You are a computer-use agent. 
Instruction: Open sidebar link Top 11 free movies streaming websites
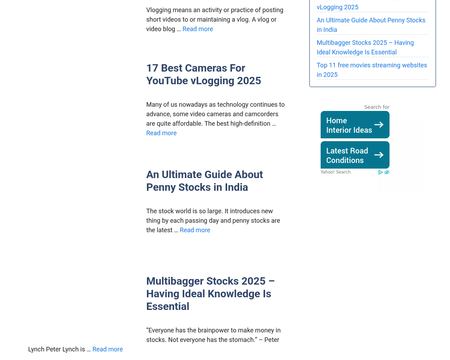pyautogui.click(x=372, y=70)
